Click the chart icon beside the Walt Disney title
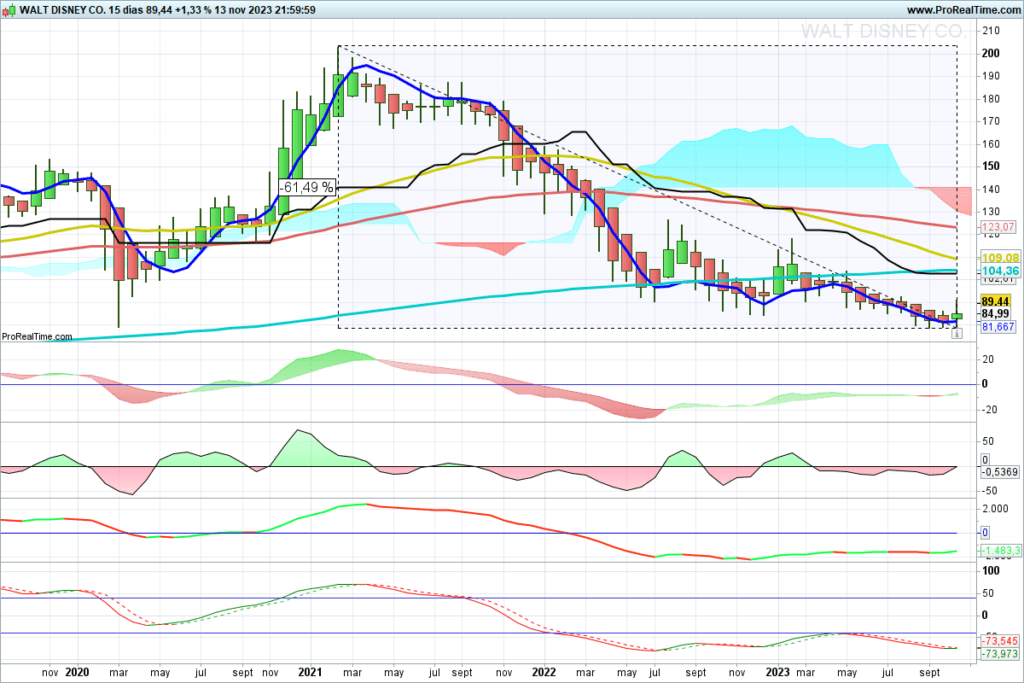This screenshot has height=683, width=1024. [8, 10]
